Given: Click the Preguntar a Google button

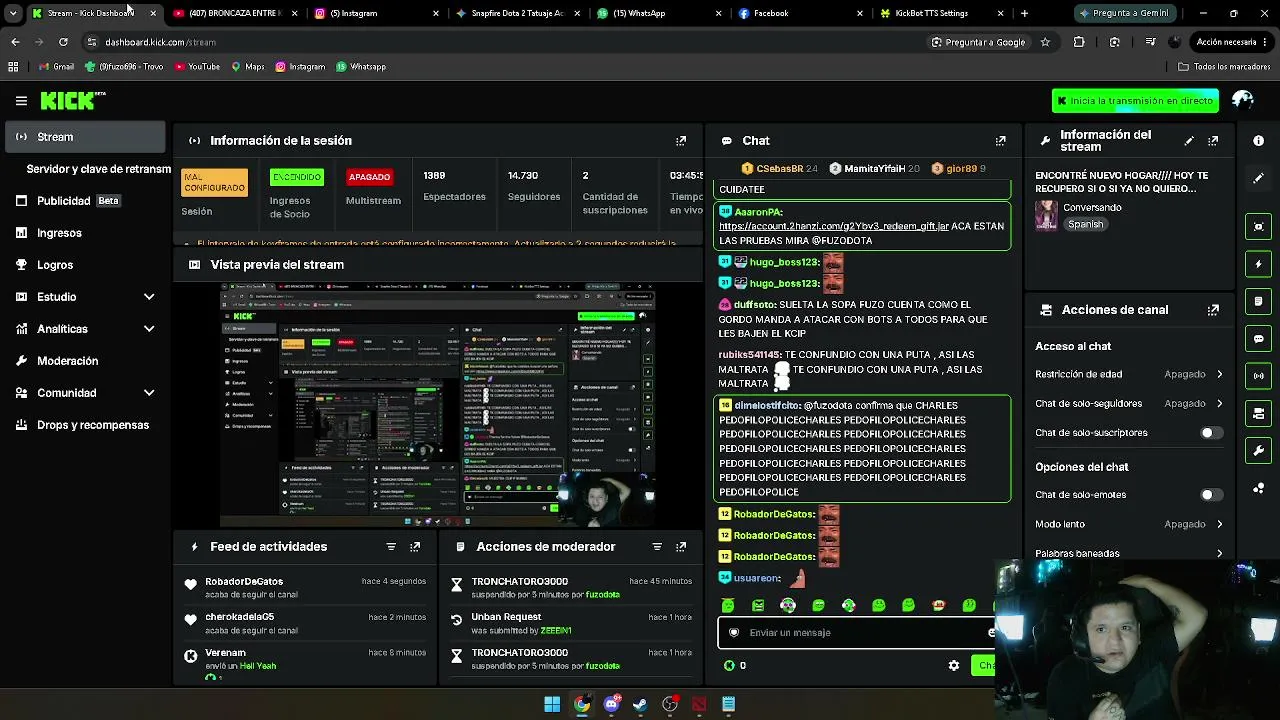Looking at the screenshot, I should pos(978,42).
